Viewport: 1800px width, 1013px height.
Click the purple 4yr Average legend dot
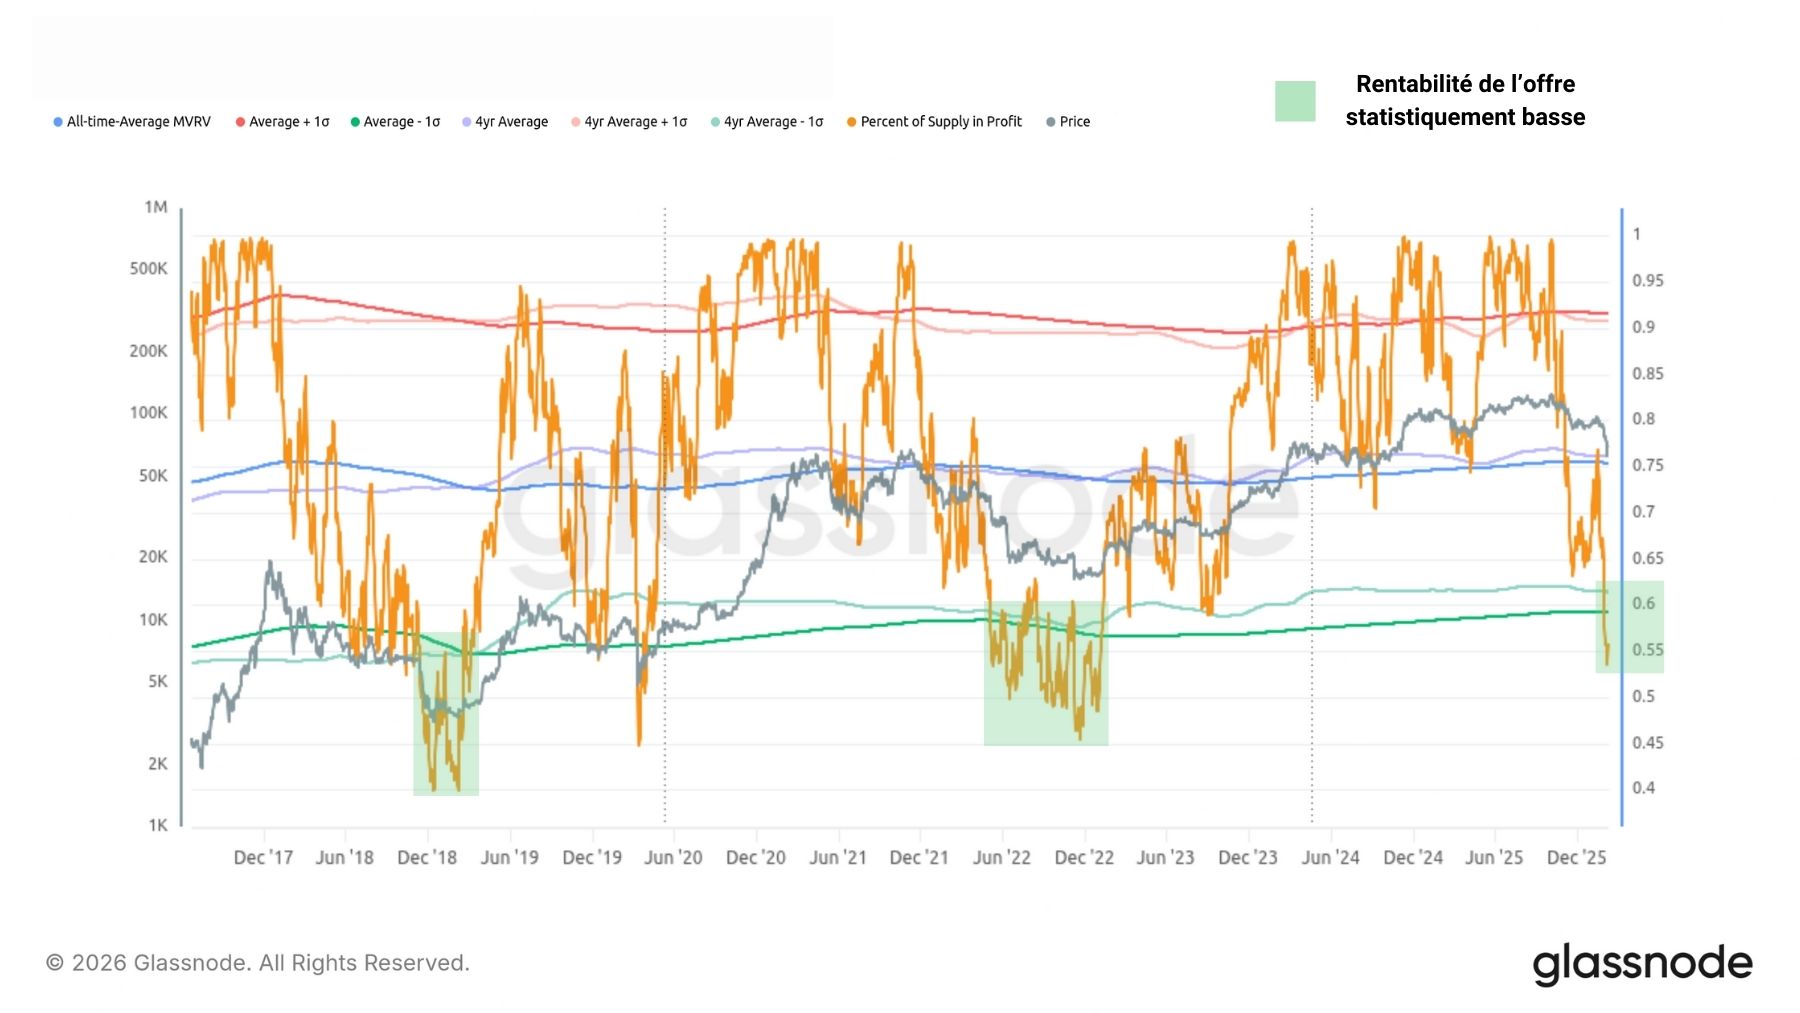pyautogui.click(x=465, y=121)
